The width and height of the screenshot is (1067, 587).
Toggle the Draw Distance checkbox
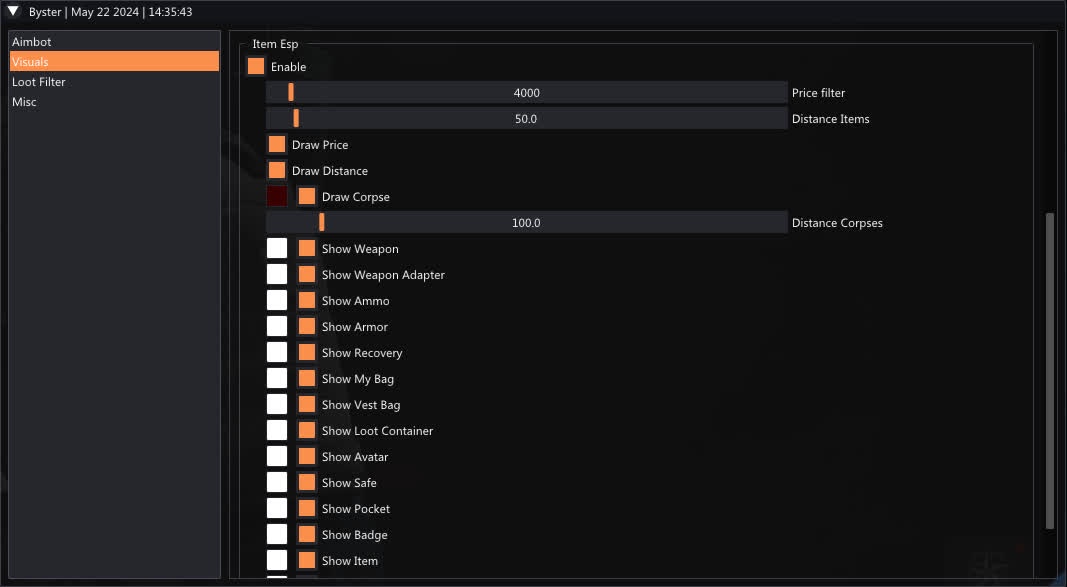click(277, 171)
